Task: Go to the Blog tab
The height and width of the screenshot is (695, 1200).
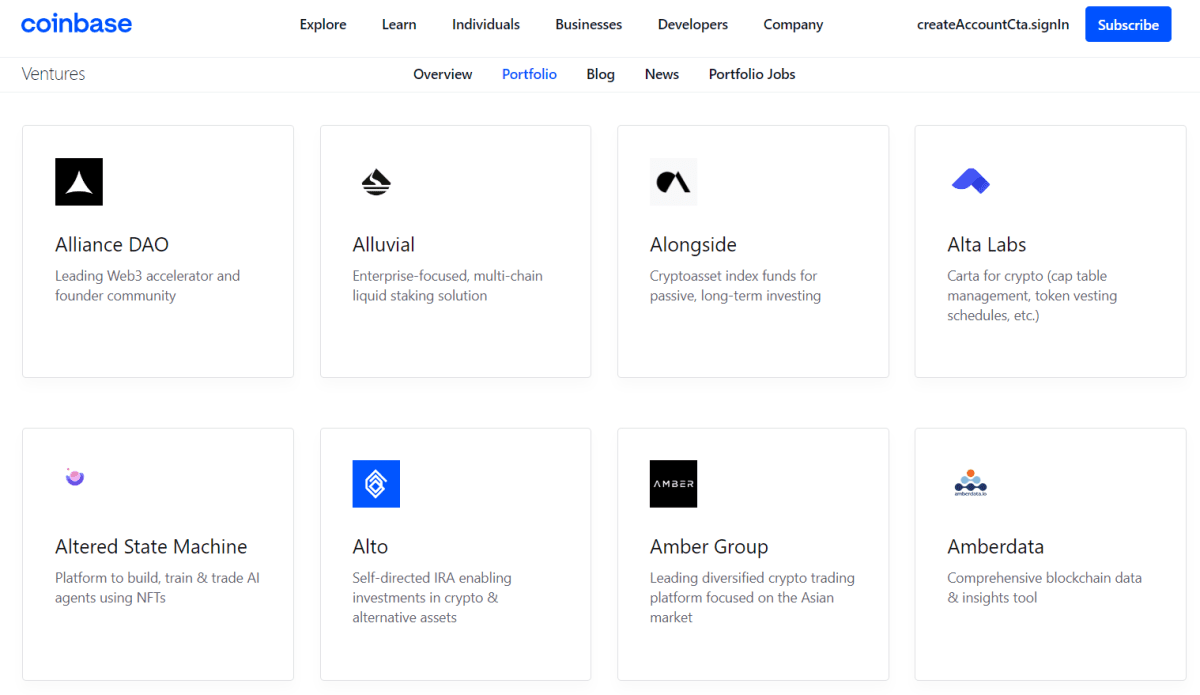Action: click(x=601, y=74)
